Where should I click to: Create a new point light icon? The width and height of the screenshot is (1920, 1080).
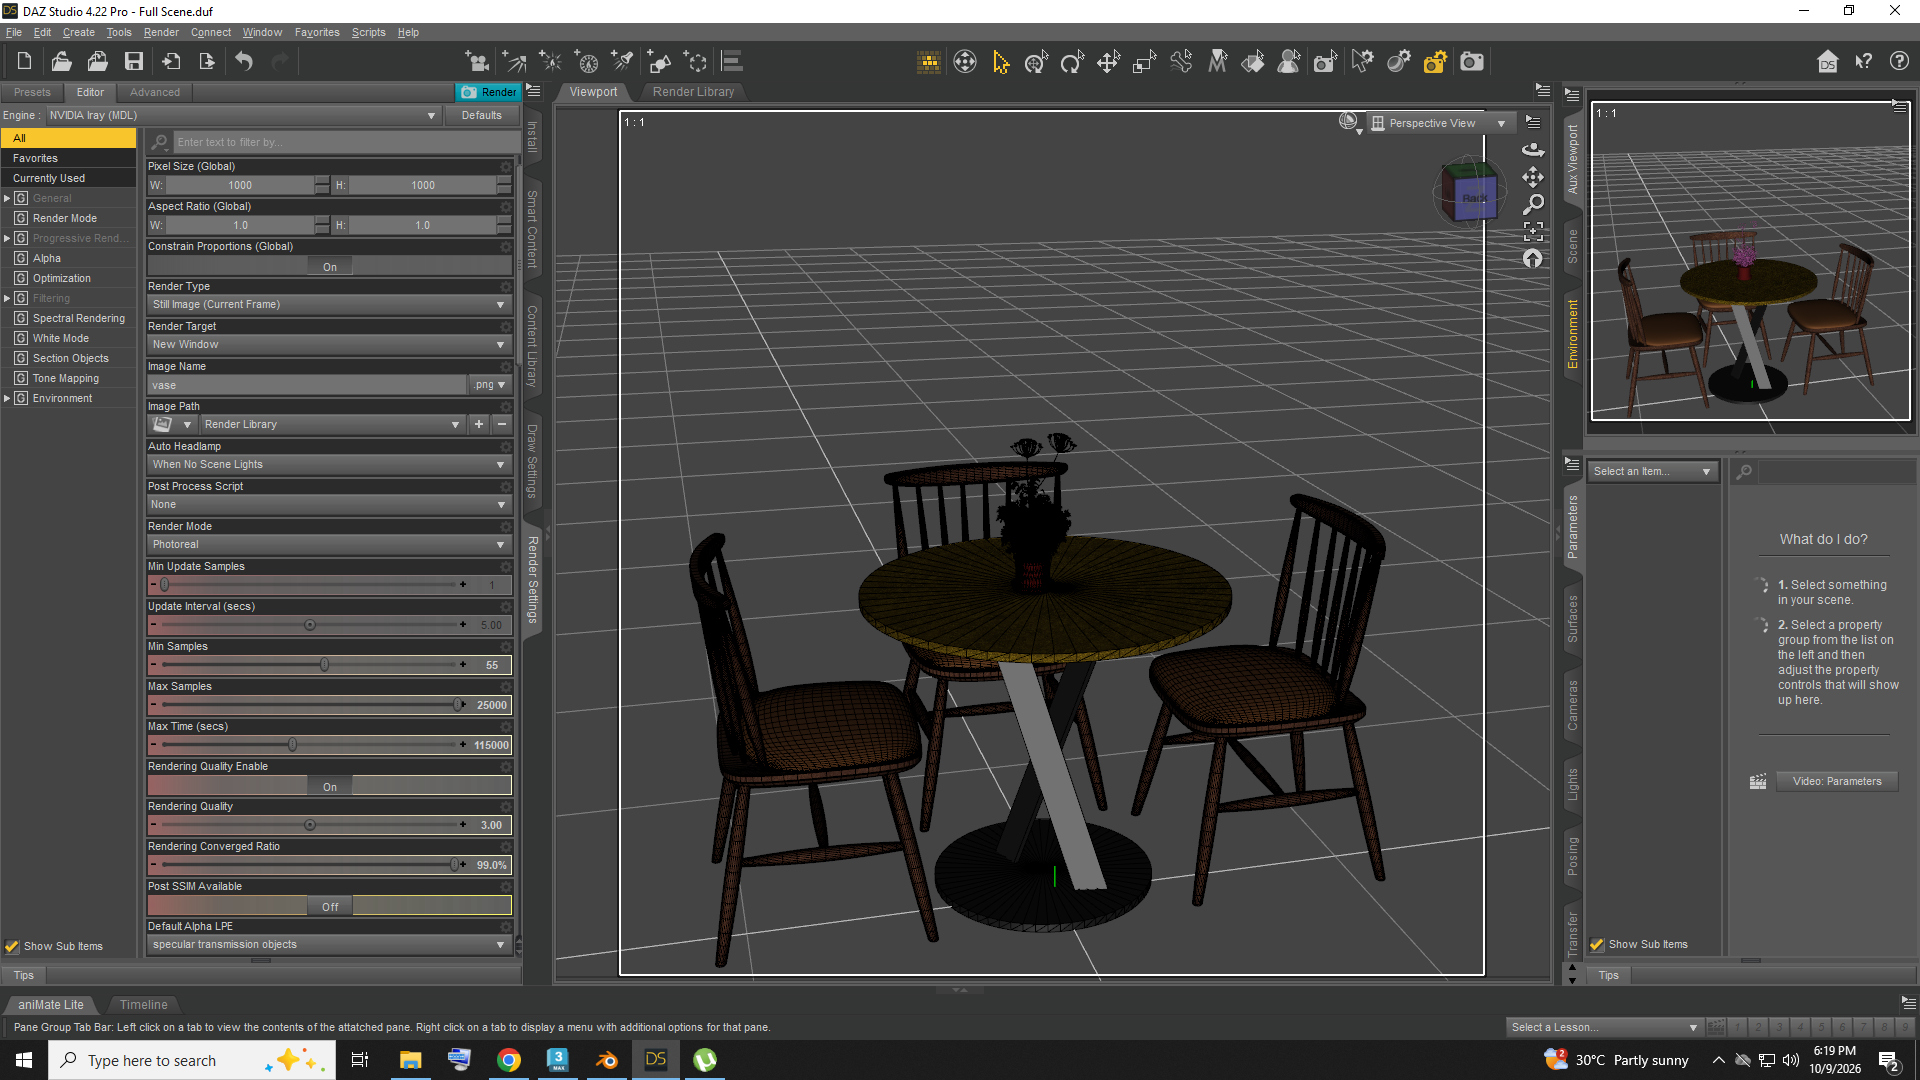coord(550,62)
